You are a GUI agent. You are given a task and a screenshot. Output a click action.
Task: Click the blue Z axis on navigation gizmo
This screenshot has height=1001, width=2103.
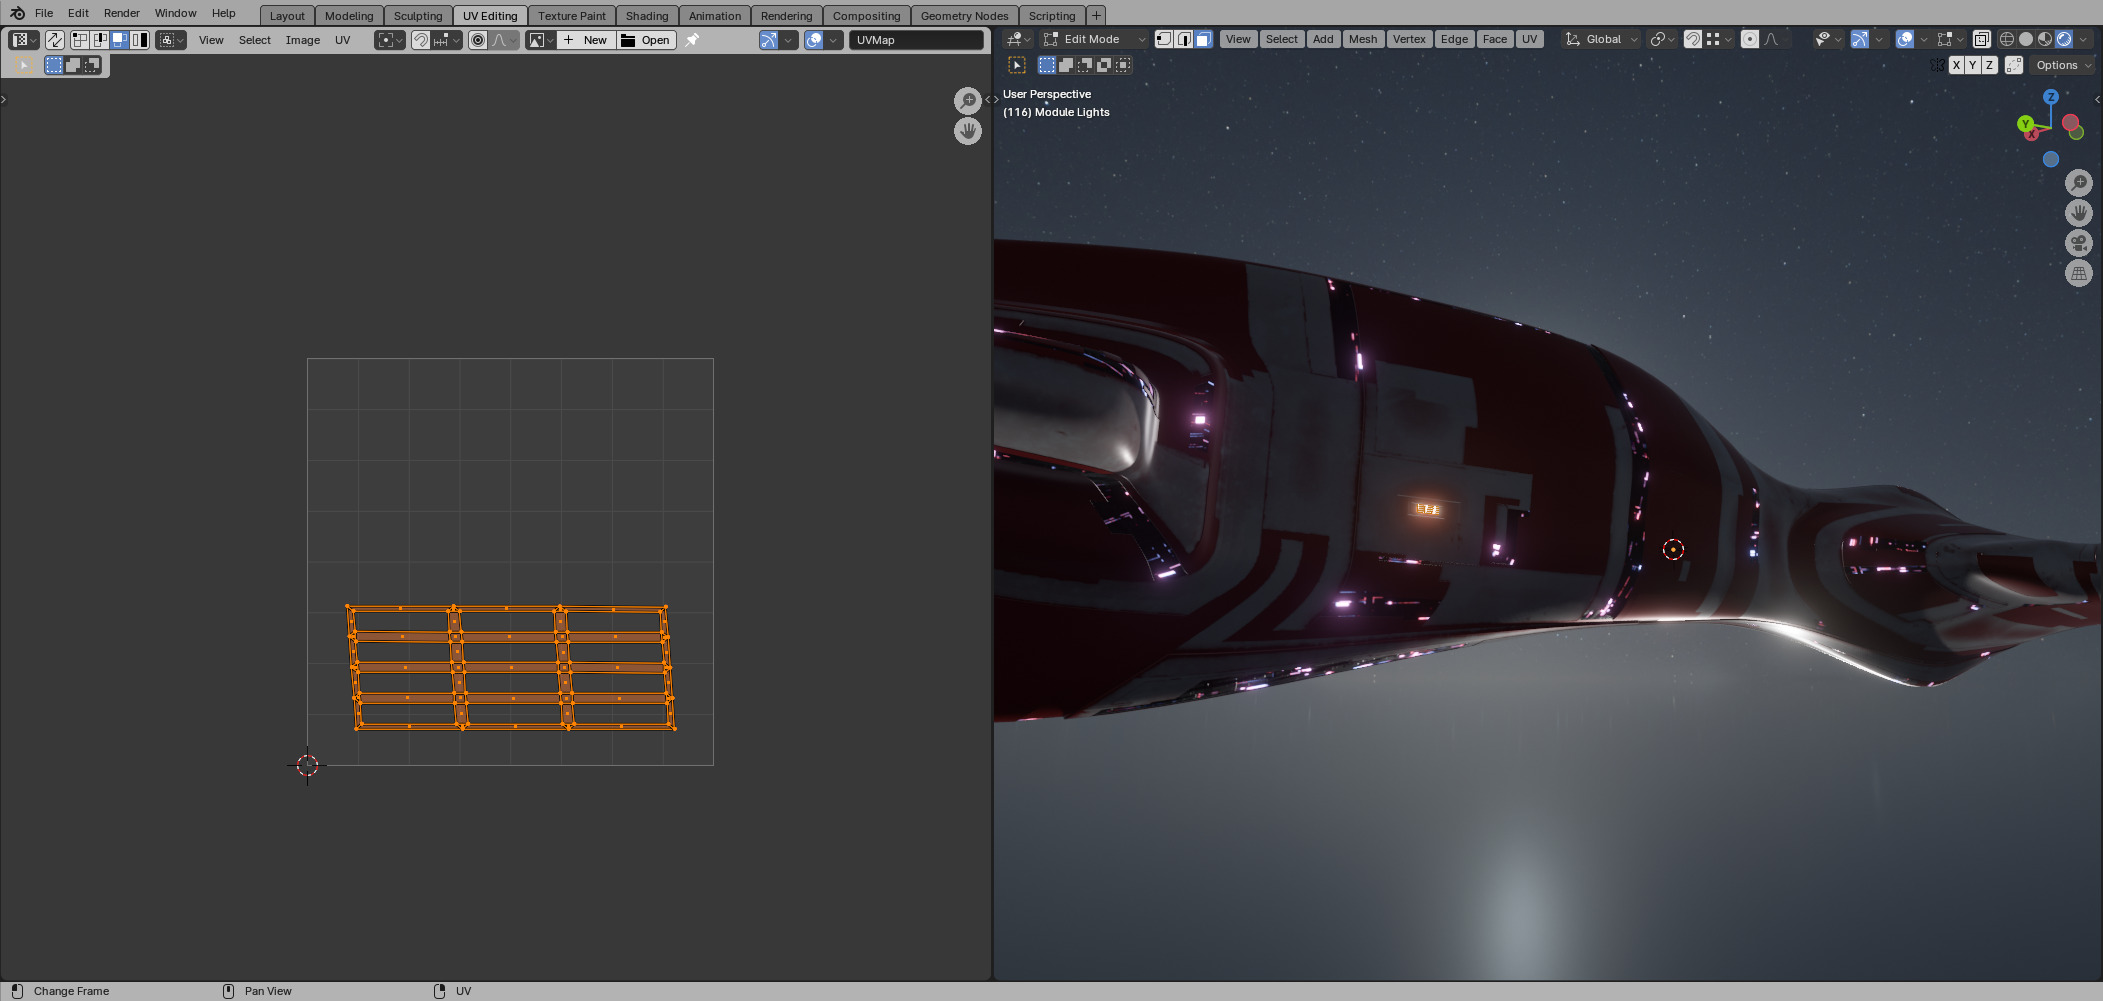tap(2051, 97)
